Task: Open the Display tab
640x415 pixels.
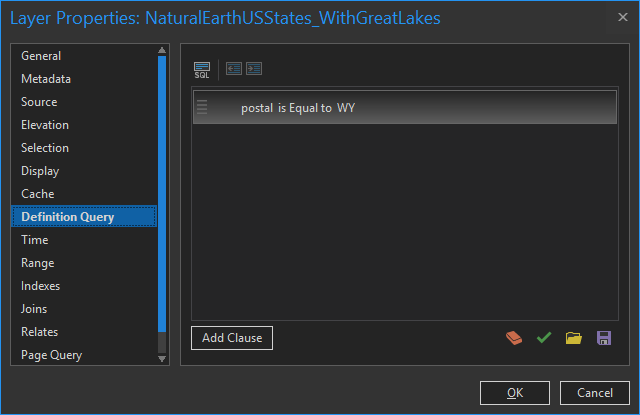Action: (x=84, y=171)
